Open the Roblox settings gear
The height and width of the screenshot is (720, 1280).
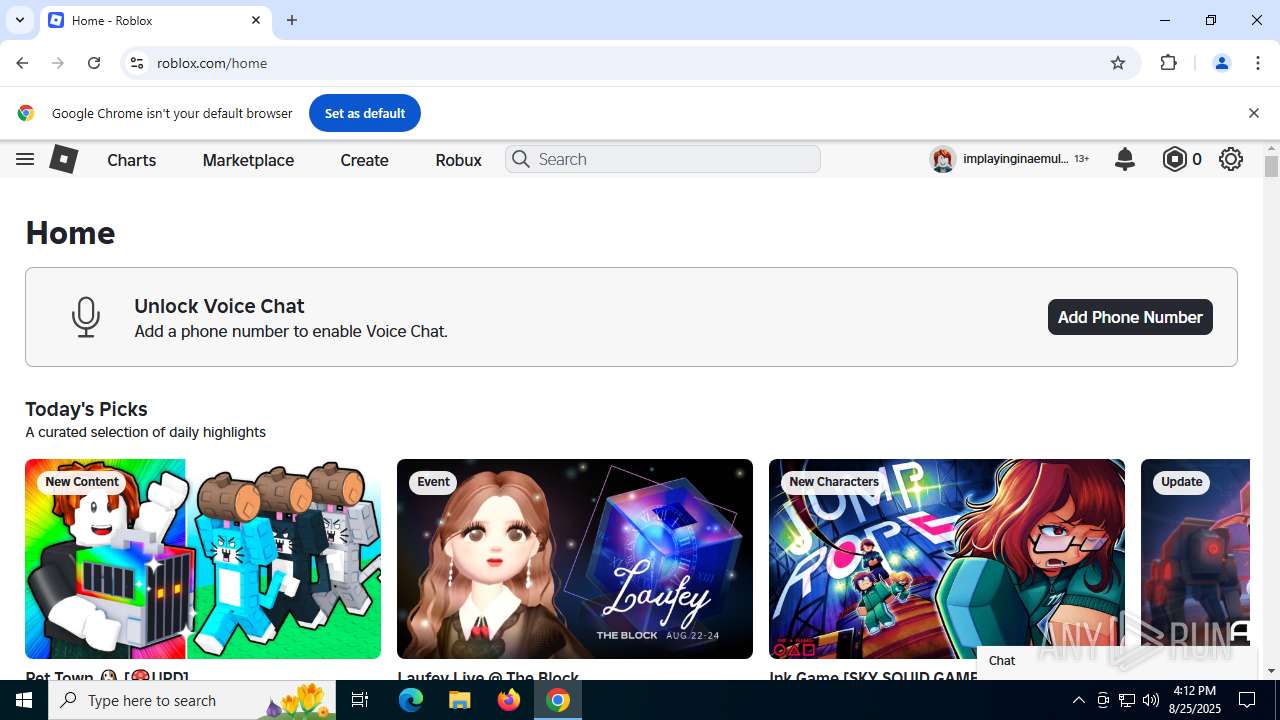coord(1231,159)
